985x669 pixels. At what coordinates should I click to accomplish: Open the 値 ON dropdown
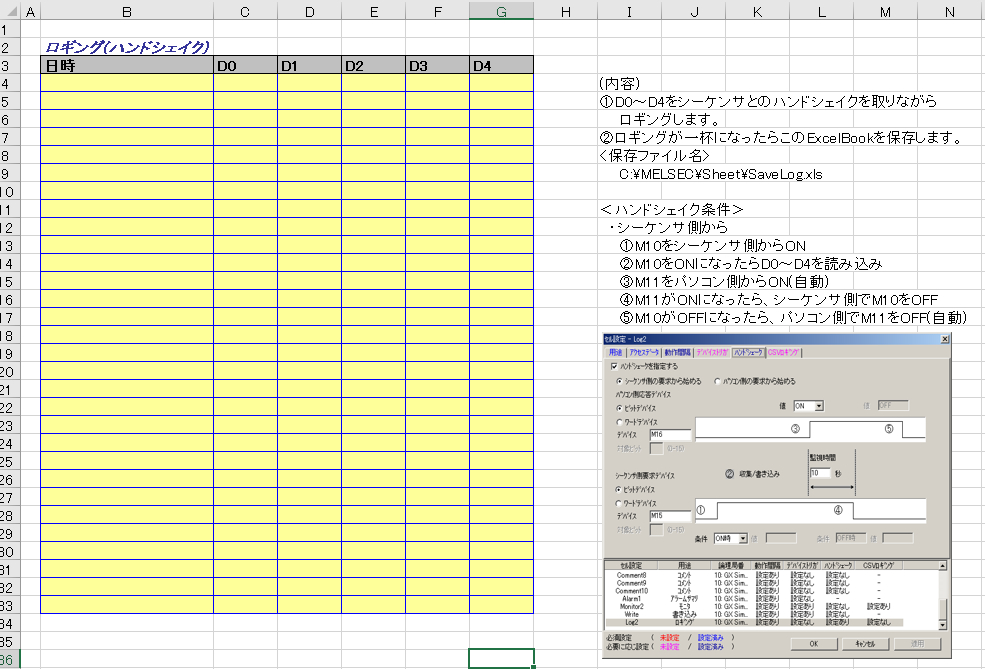pos(819,406)
